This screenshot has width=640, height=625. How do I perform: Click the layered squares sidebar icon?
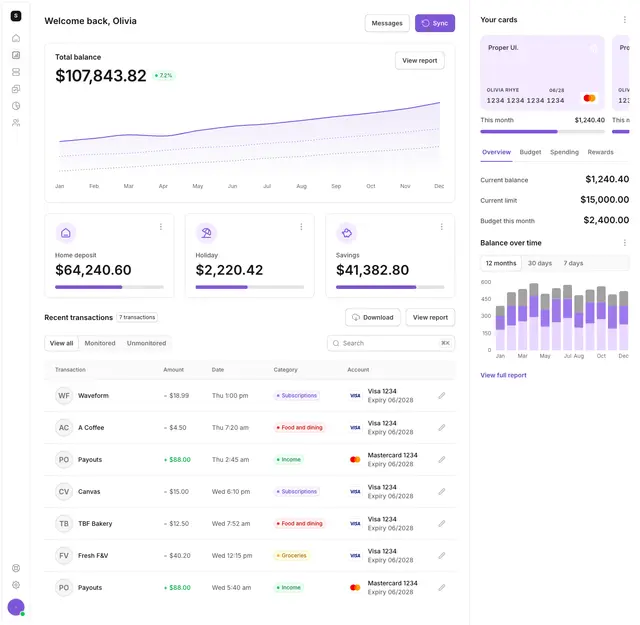16,89
